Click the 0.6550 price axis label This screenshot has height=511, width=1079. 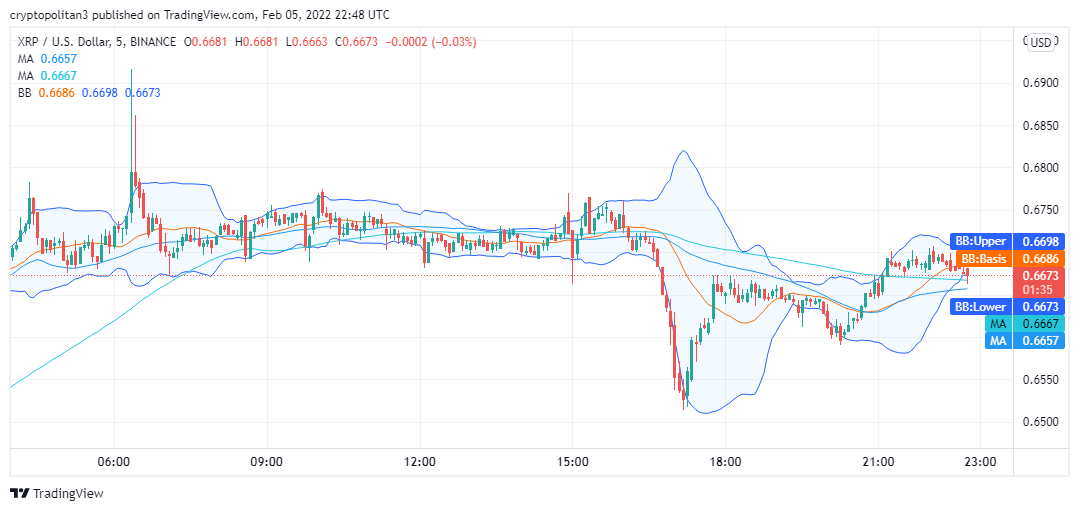[1039, 380]
